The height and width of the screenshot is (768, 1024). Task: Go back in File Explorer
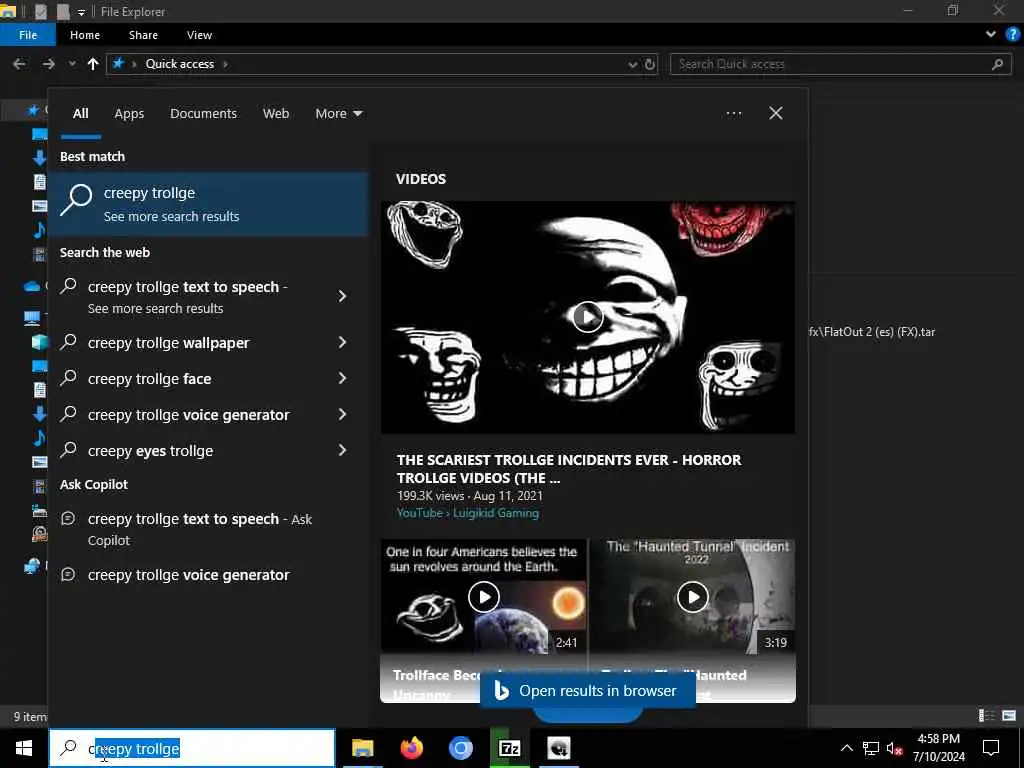click(19, 64)
